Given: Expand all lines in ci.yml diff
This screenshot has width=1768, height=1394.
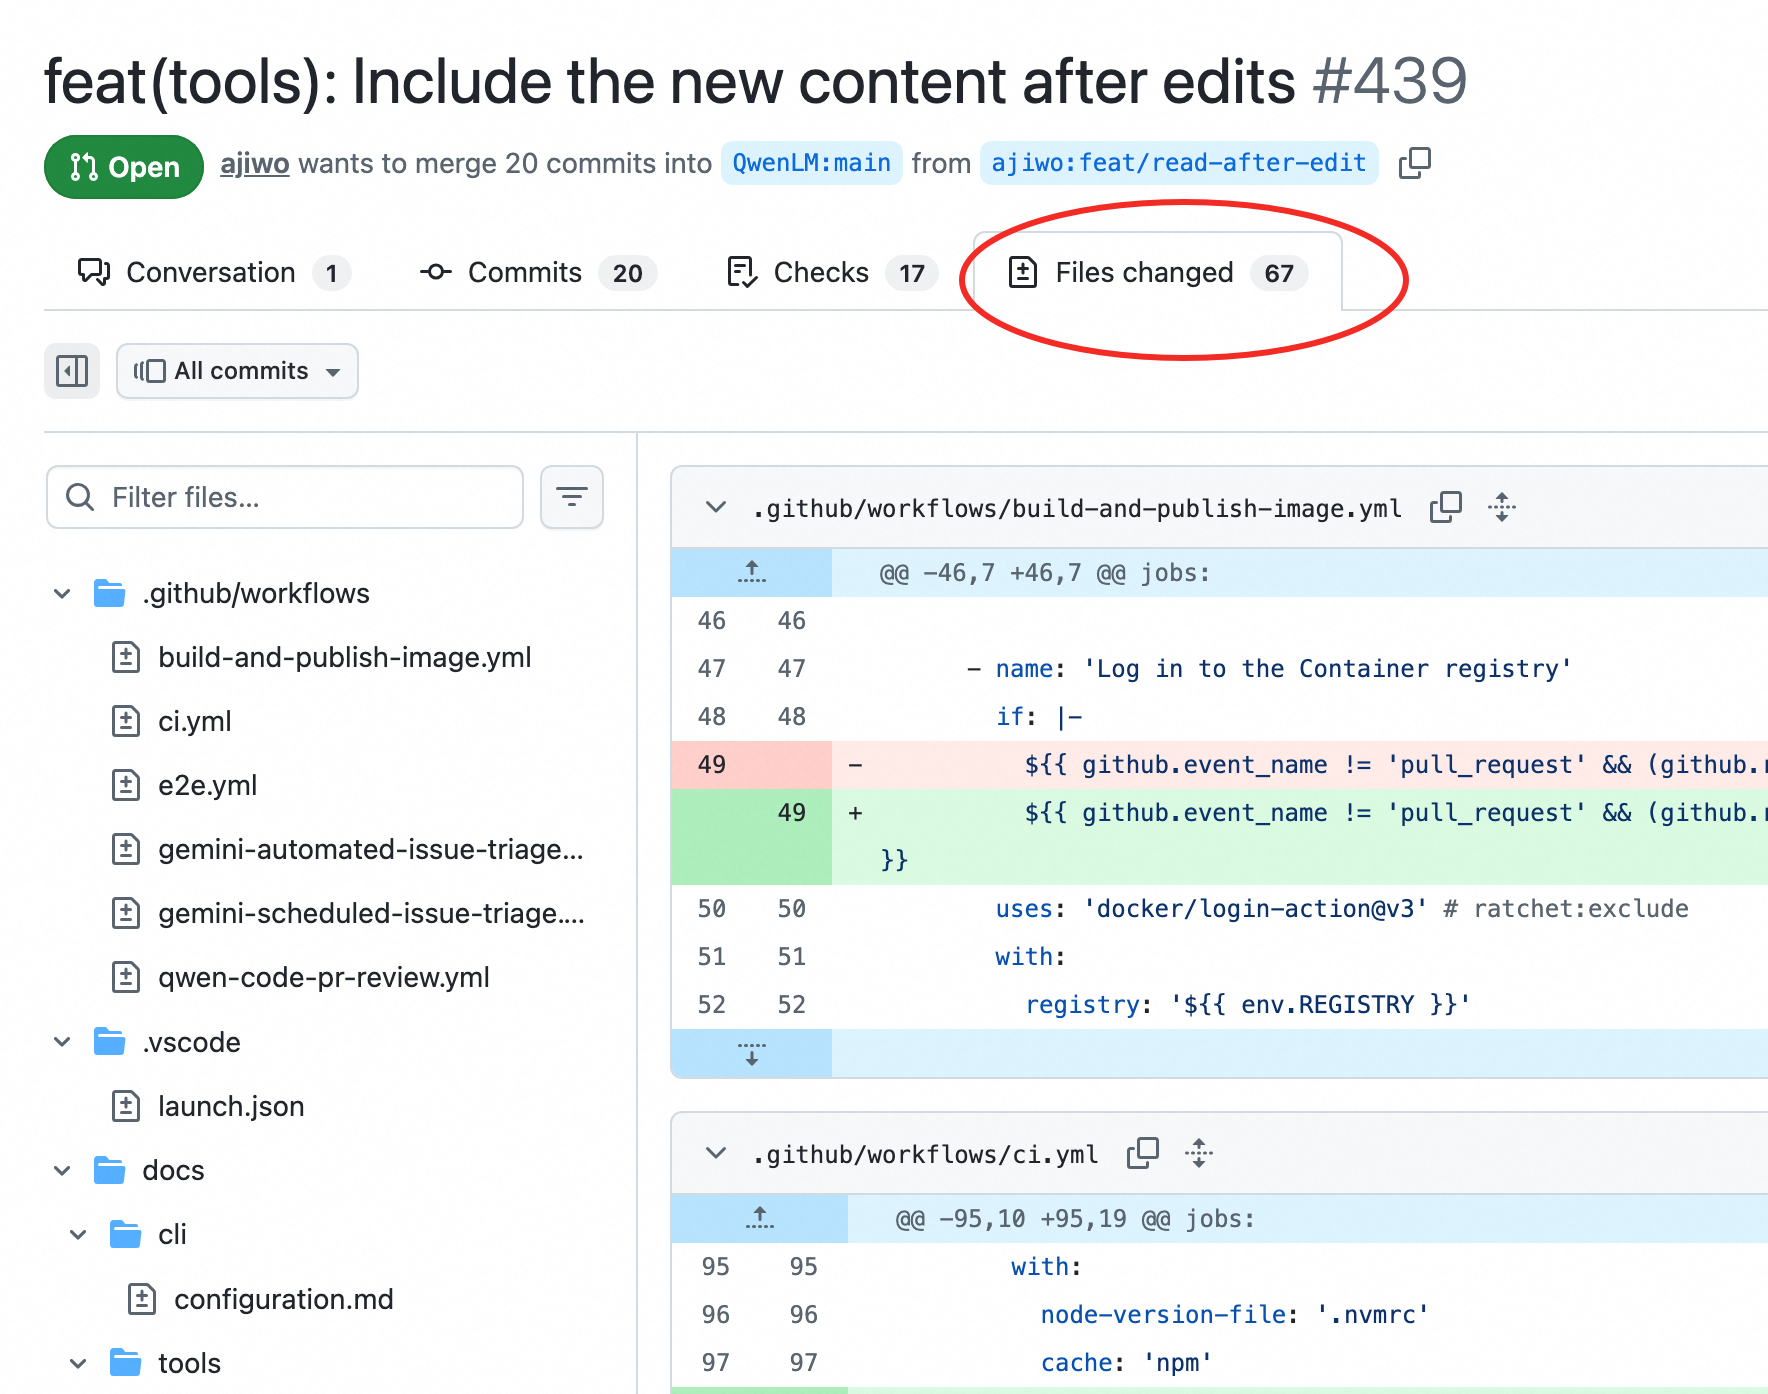Looking at the screenshot, I should [x=1198, y=1154].
